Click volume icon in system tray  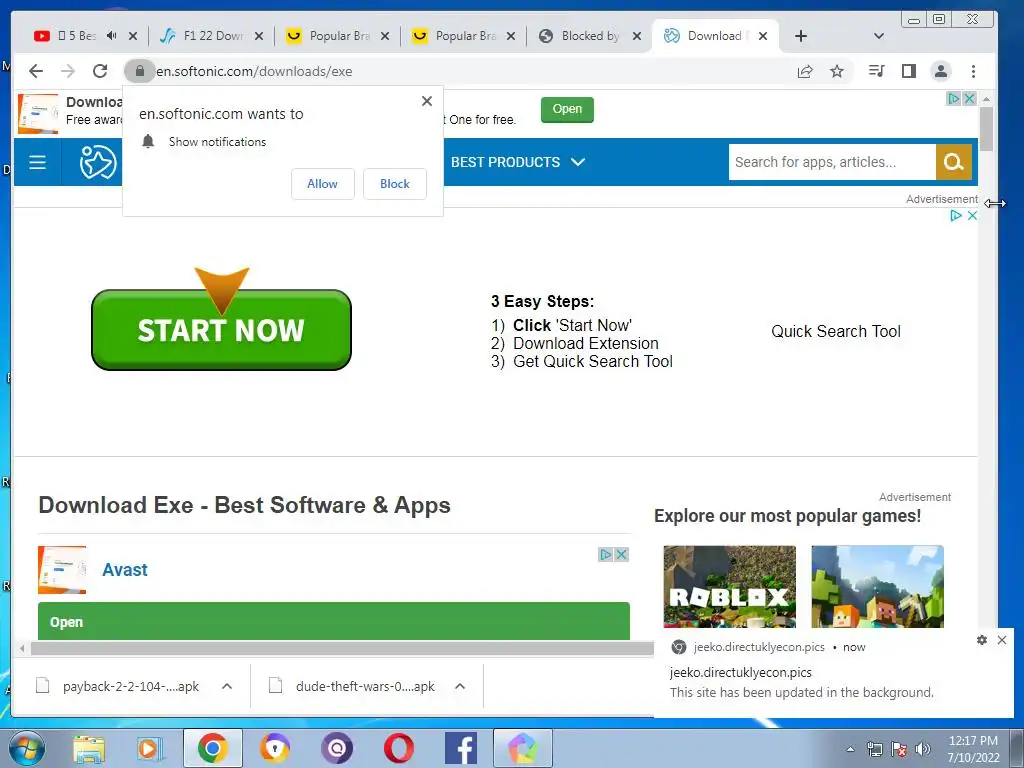[x=923, y=749]
